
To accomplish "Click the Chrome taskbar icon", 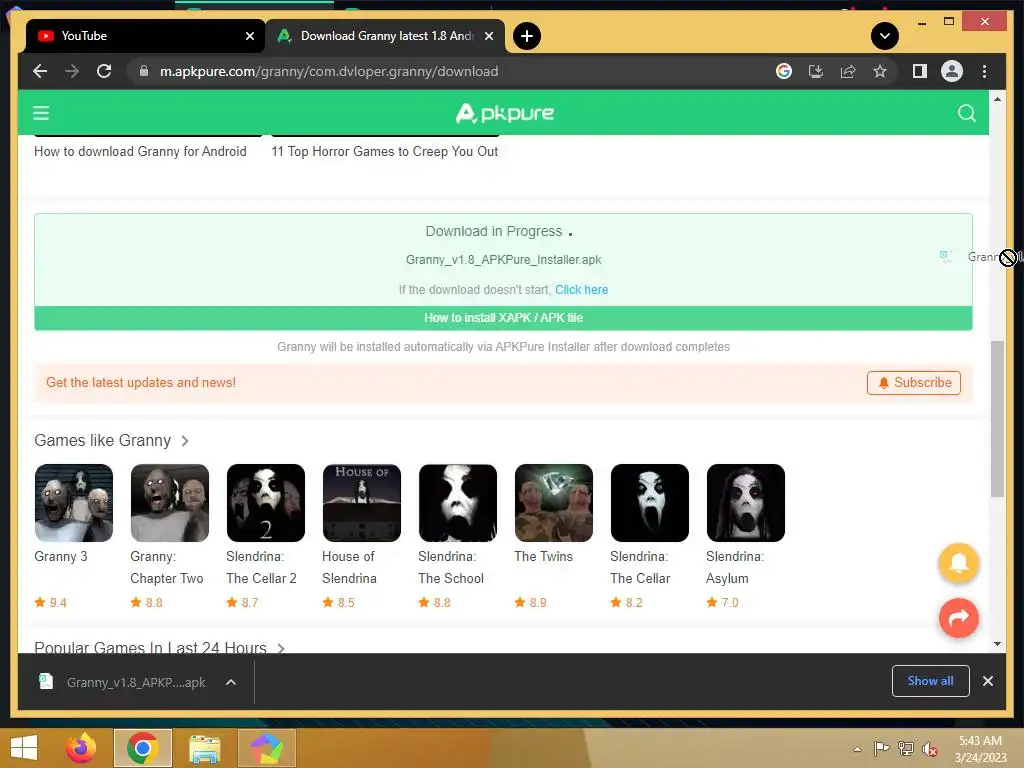I will pos(142,748).
